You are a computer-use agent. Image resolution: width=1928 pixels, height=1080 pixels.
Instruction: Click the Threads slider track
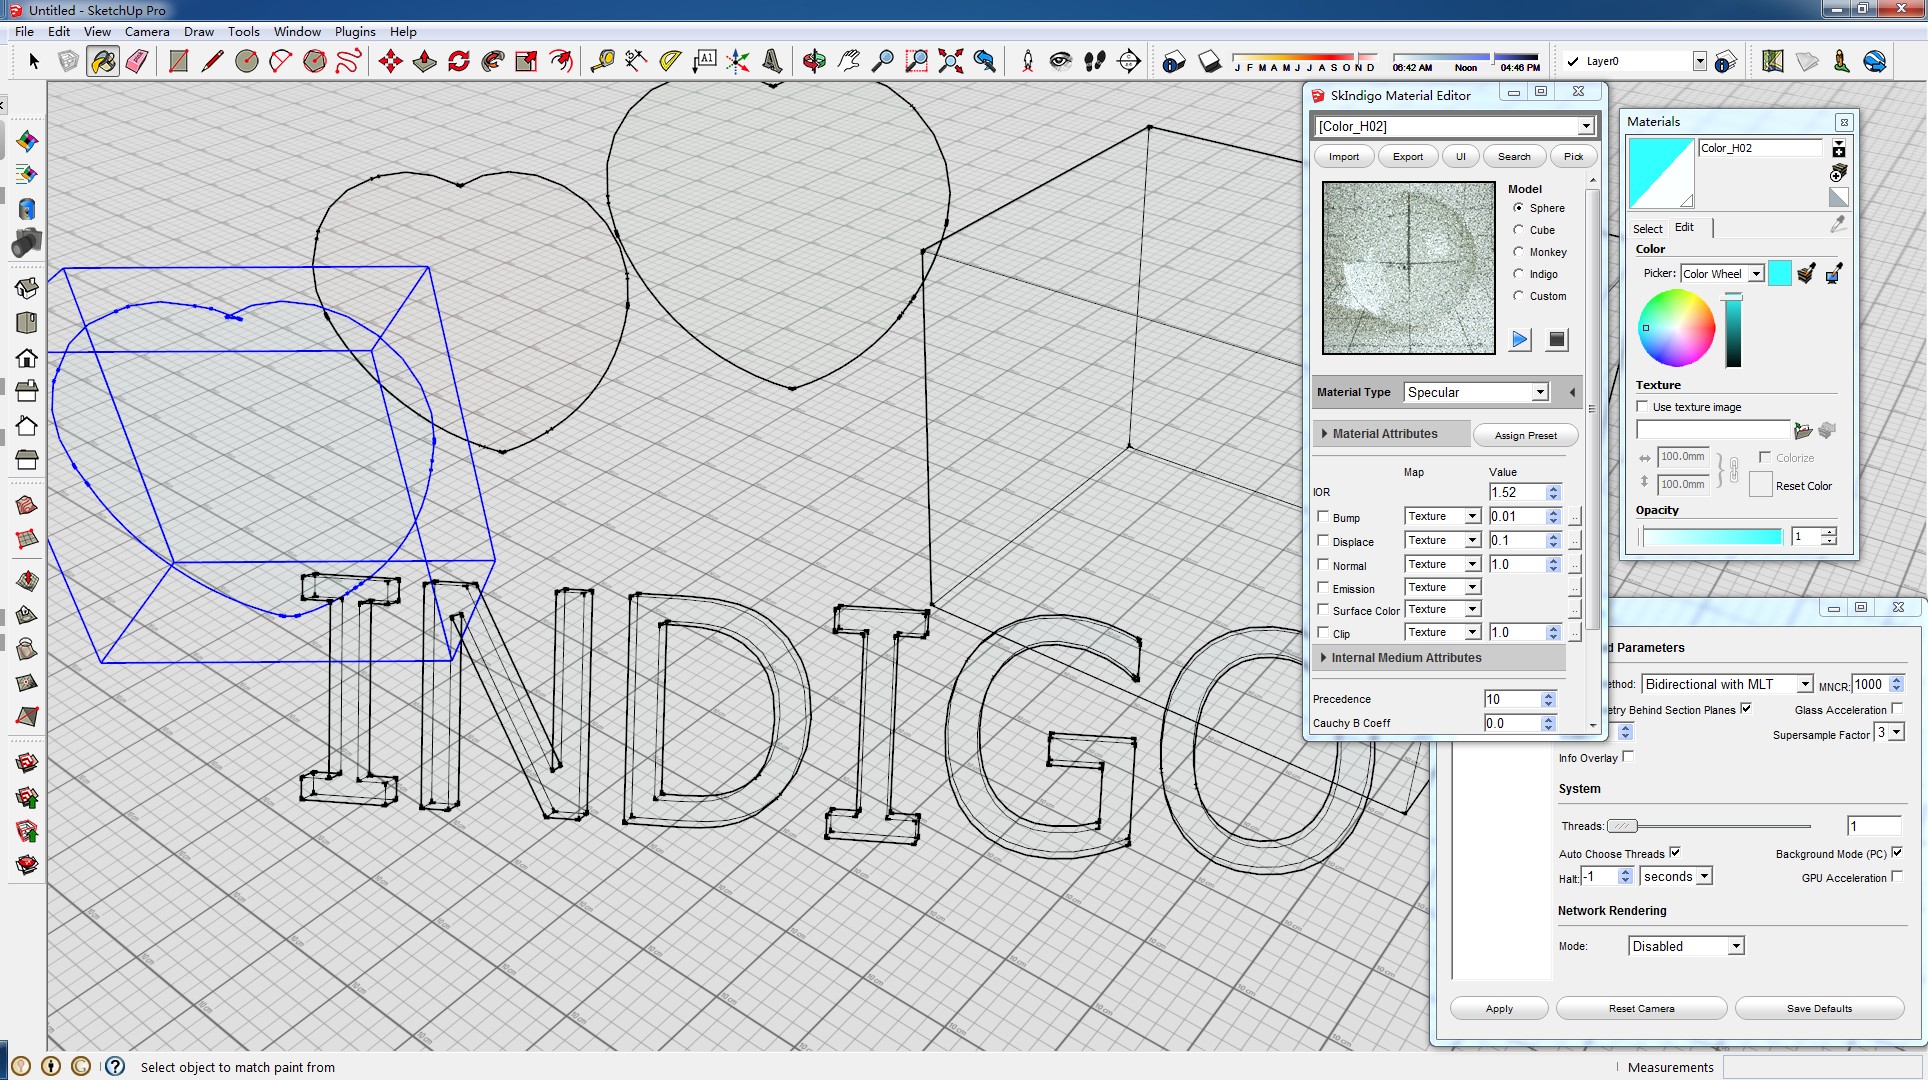point(1708,826)
